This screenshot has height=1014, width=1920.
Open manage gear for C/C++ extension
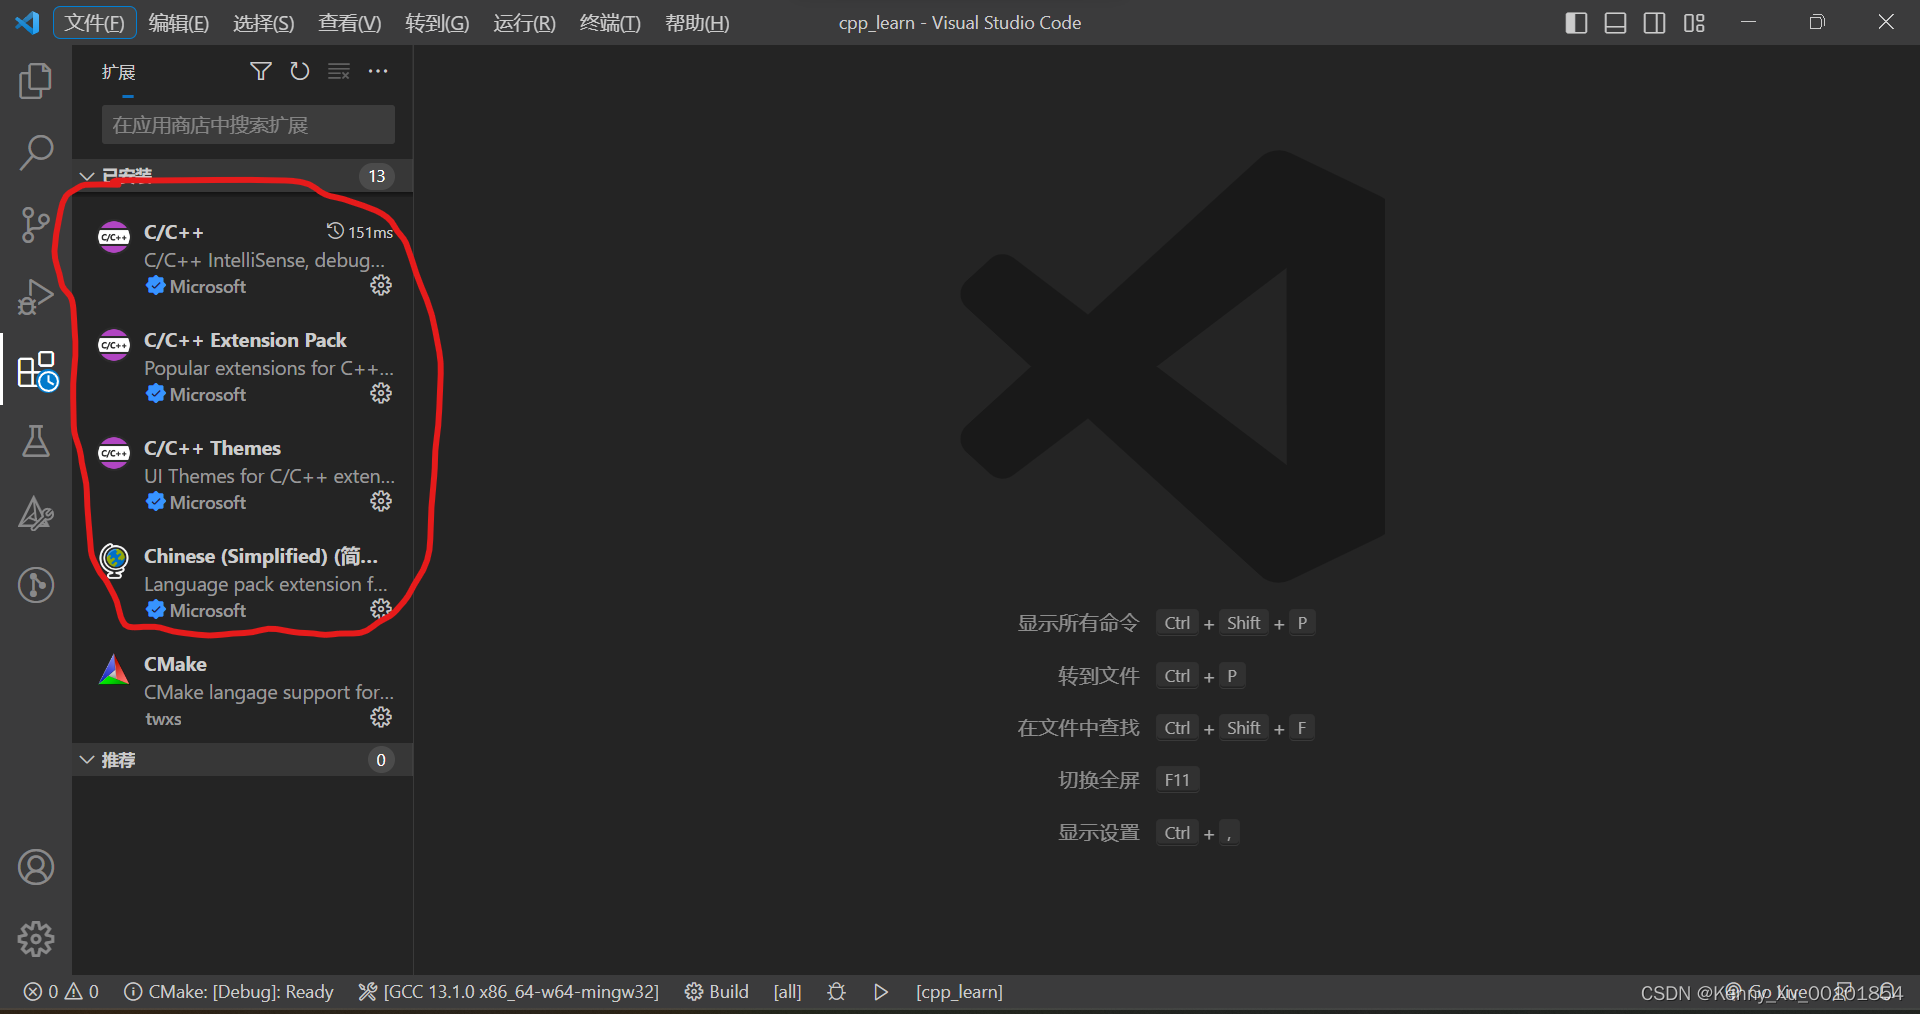381,286
